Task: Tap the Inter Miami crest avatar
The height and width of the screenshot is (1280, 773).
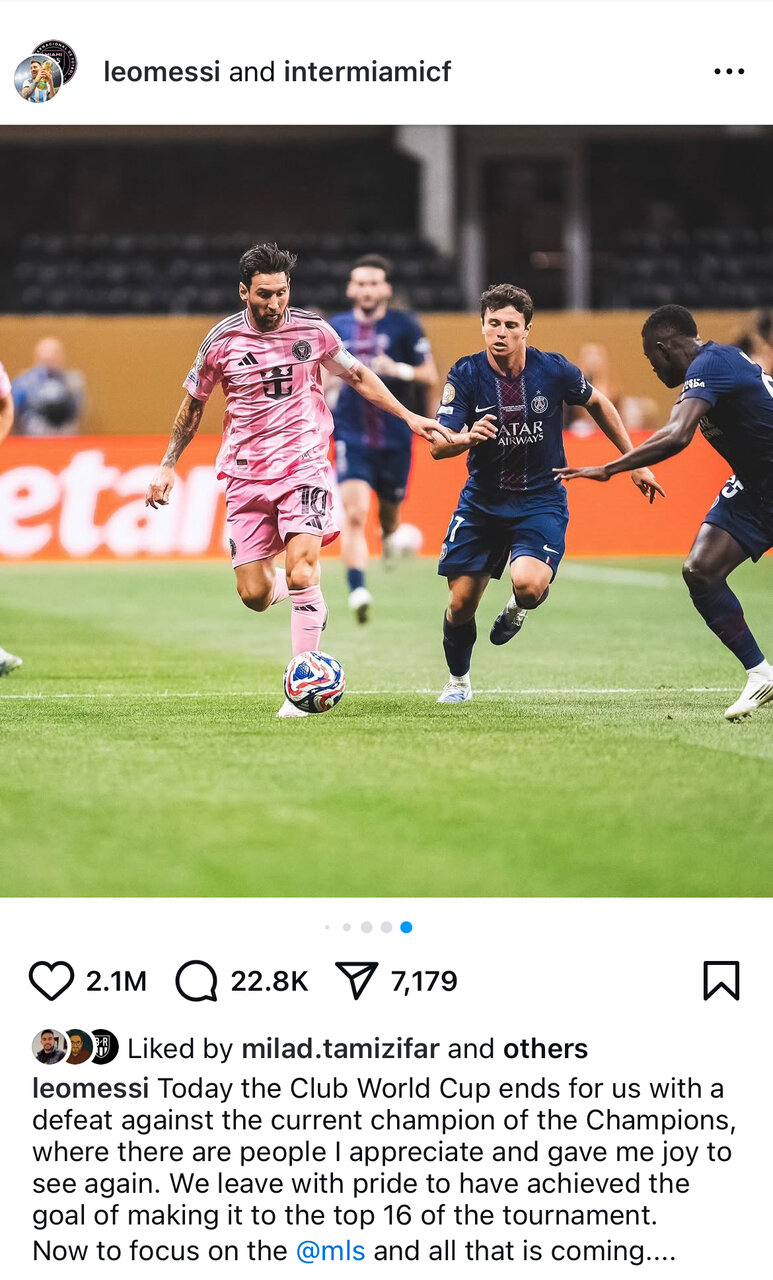Action: pyautogui.click(x=55, y=59)
